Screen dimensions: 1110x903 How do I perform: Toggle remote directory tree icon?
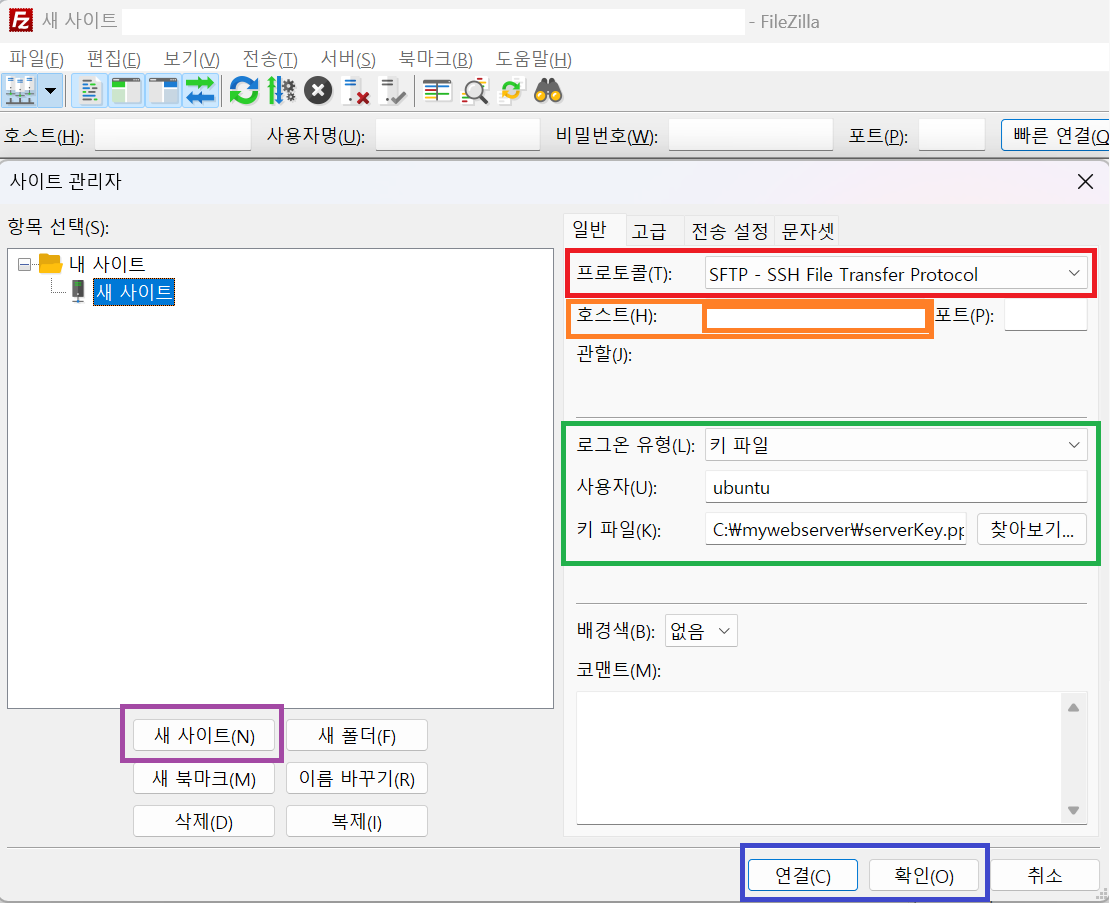click(164, 91)
